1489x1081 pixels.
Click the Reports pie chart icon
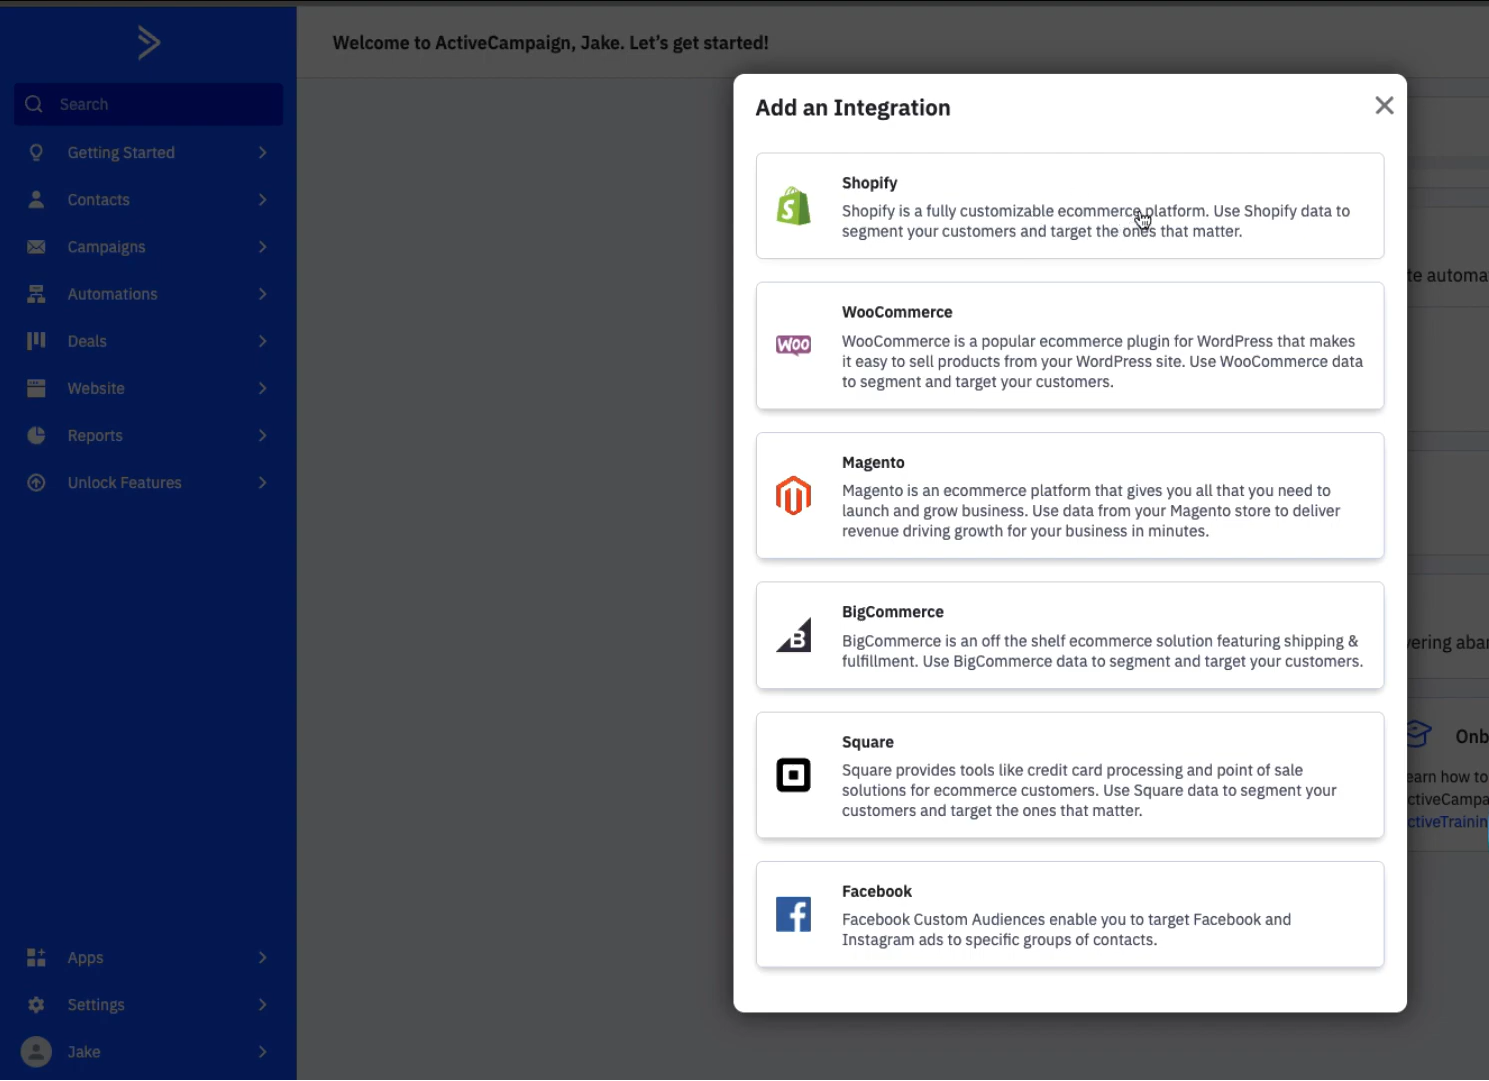coord(36,435)
